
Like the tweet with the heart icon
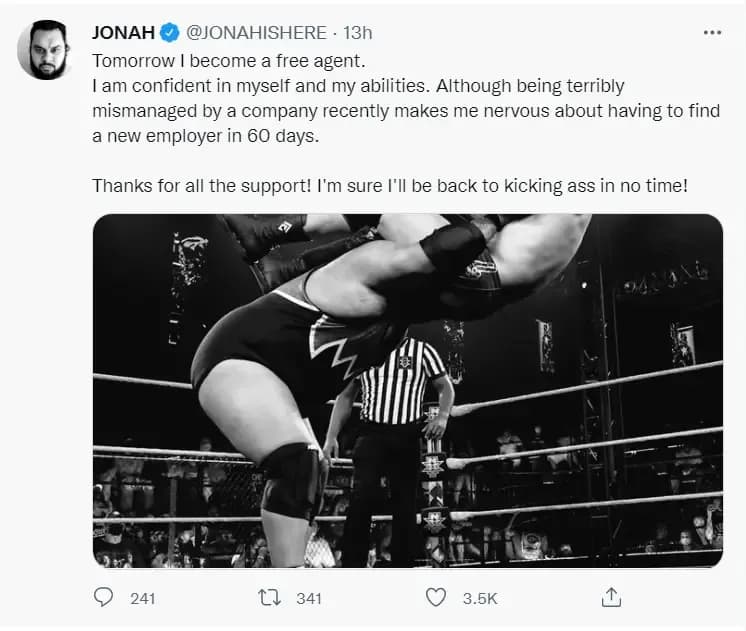coord(436,597)
